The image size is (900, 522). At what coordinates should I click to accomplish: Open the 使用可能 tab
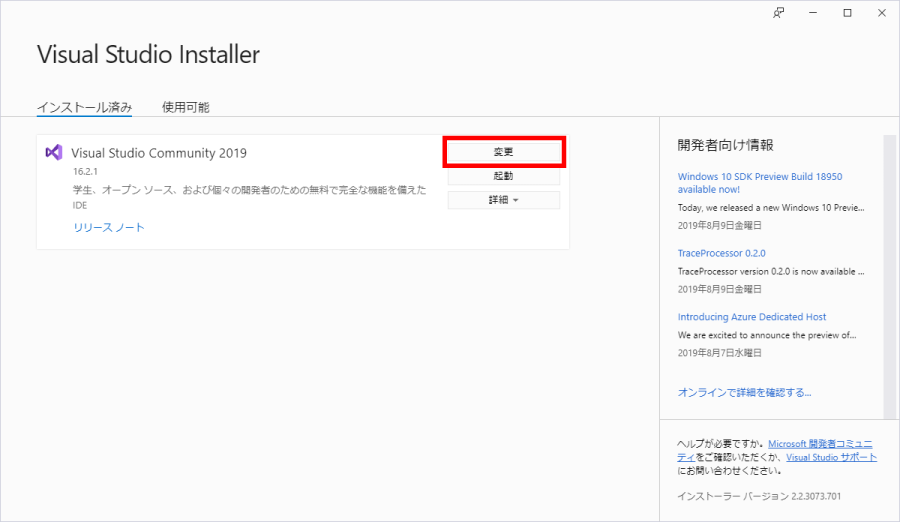pyautogui.click(x=185, y=107)
